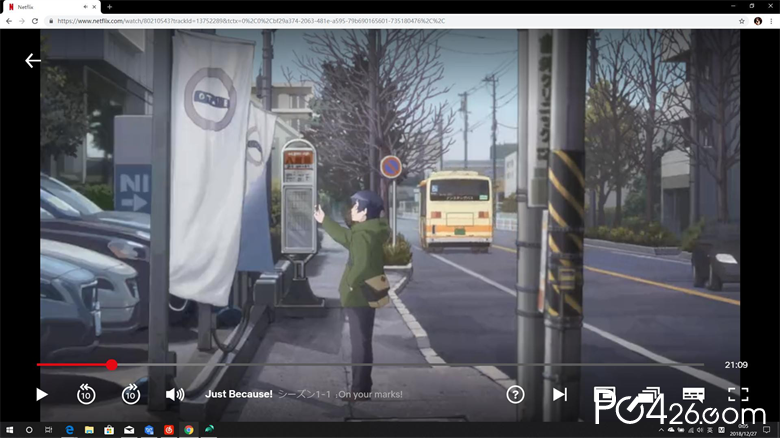
Task: Open the Windows Start menu
Action: [x=9, y=430]
